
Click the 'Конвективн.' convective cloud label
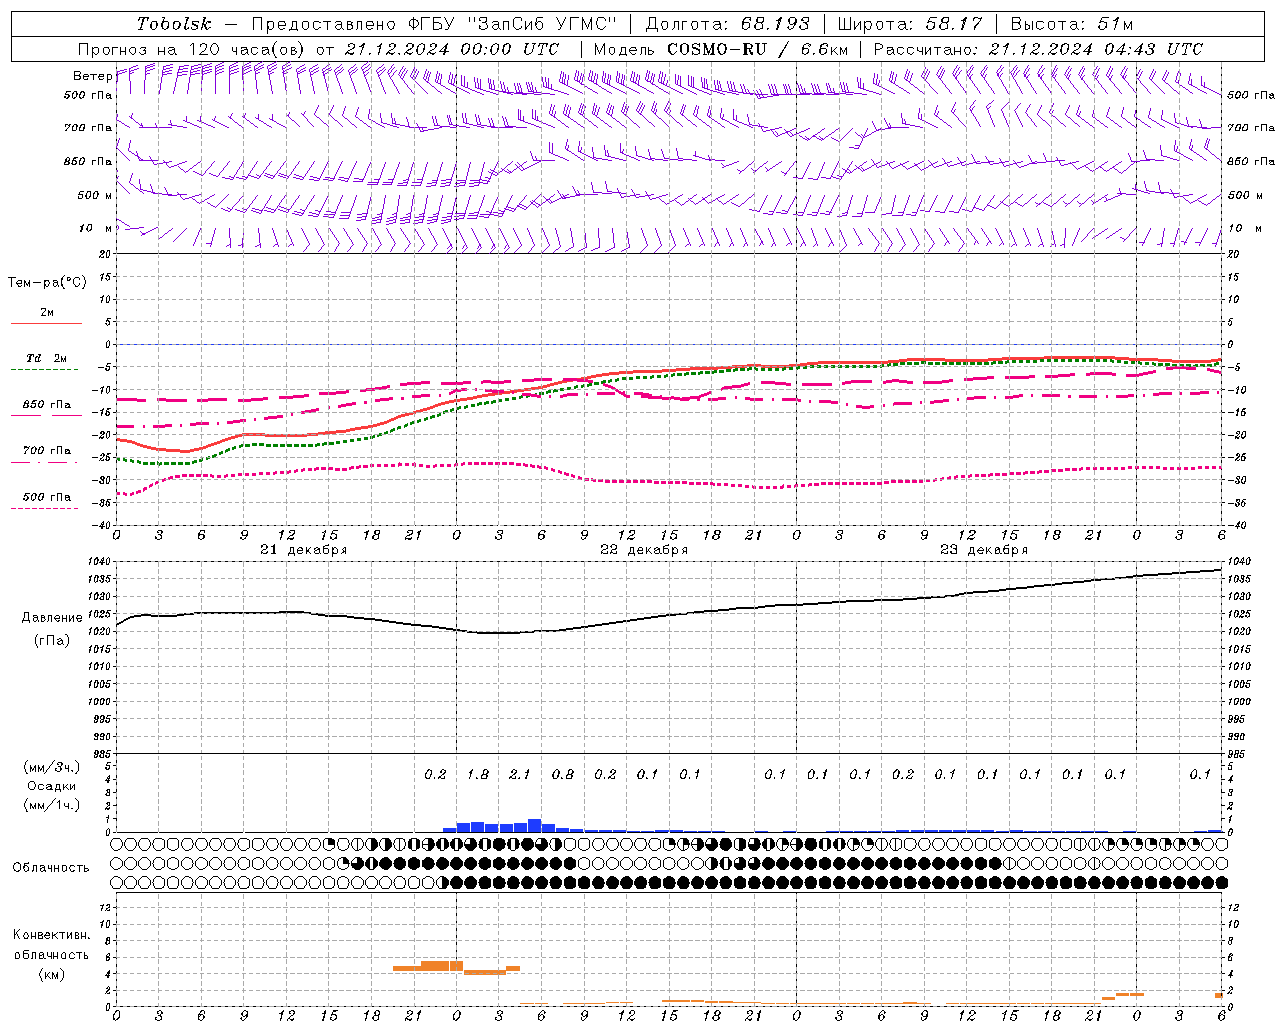tap(51, 935)
